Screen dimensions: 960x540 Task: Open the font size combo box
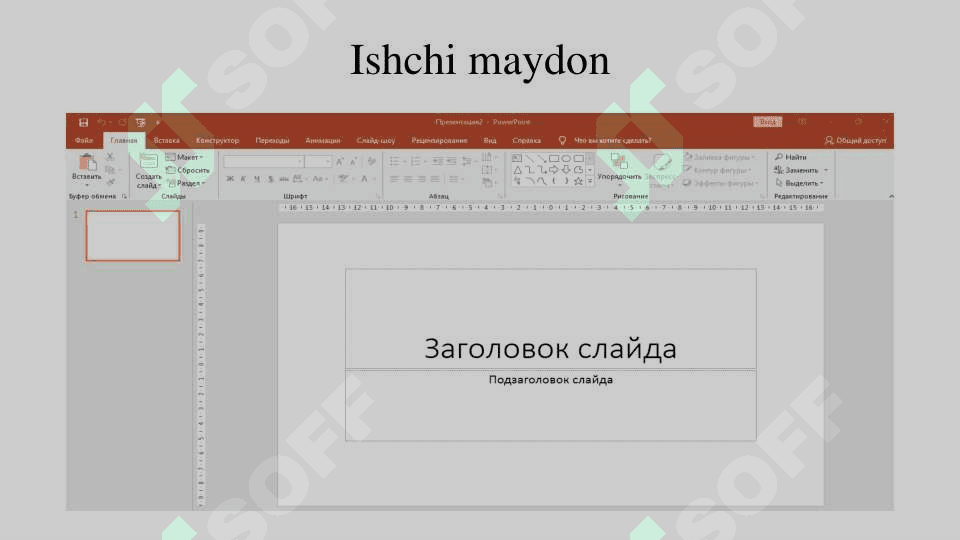[318, 162]
